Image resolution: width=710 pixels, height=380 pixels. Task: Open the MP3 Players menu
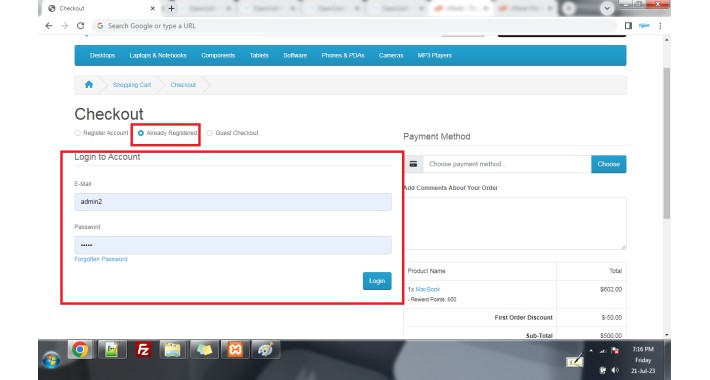(435, 55)
